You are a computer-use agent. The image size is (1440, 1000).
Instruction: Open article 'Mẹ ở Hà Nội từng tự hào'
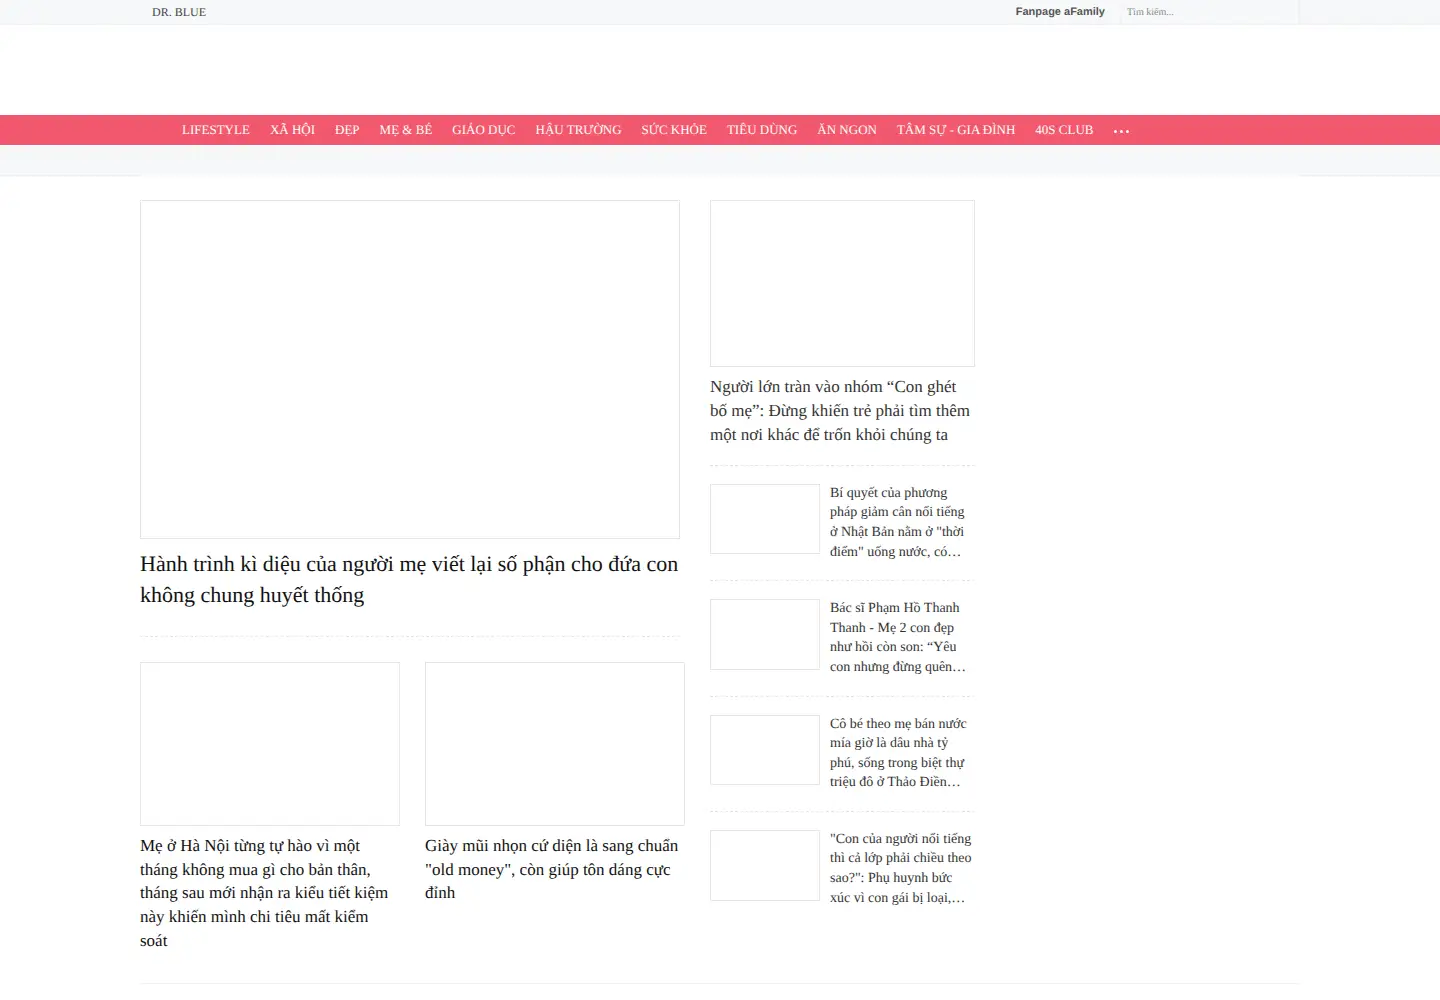pyautogui.click(x=264, y=893)
